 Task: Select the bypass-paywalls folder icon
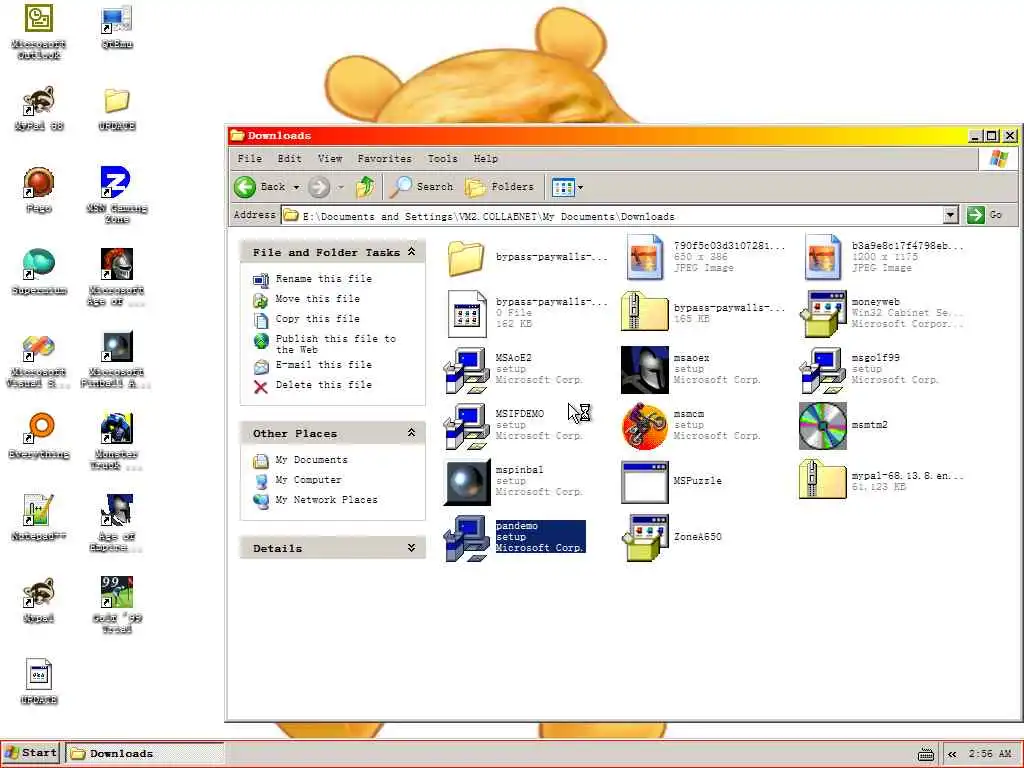coord(466,258)
